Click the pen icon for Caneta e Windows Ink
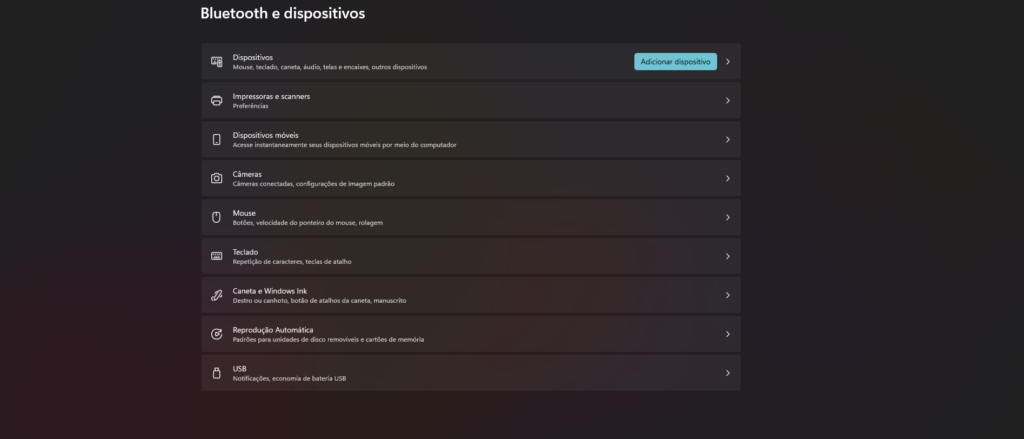Image resolution: width=1024 pixels, height=439 pixels. [x=217, y=295]
